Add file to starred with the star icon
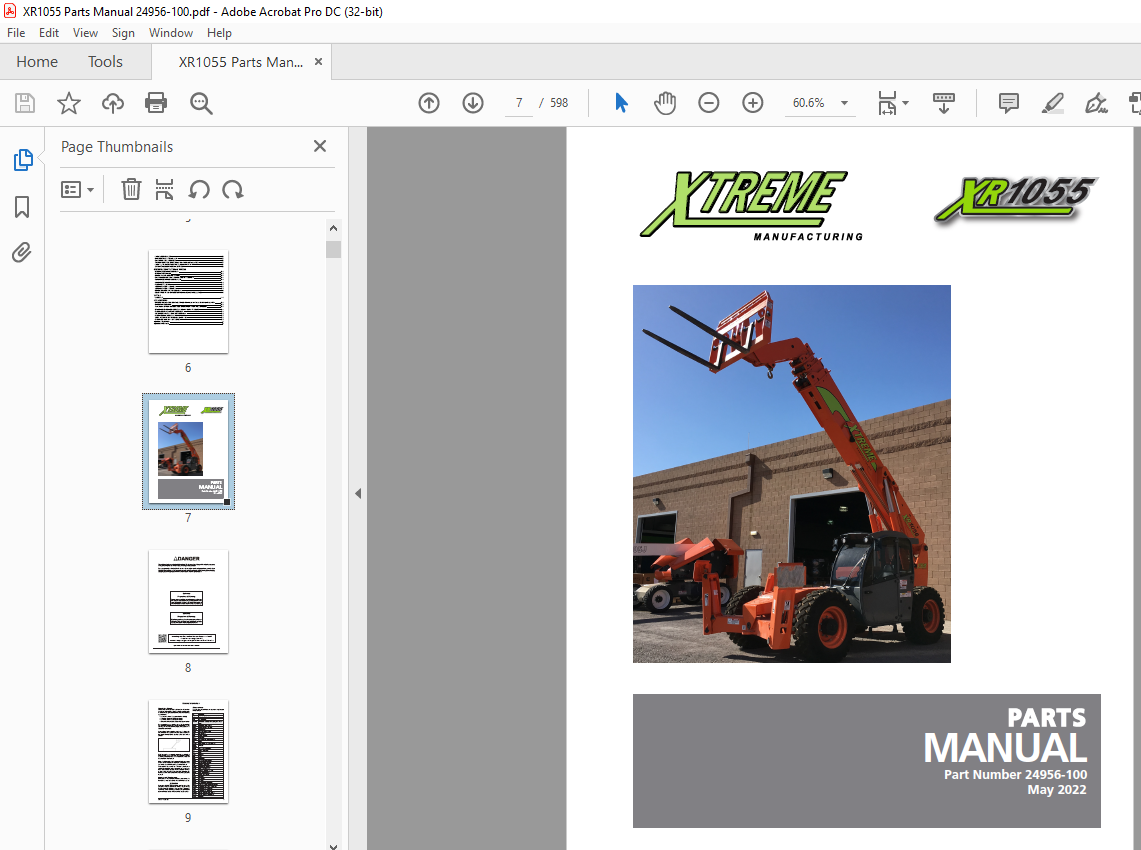The width and height of the screenshot is (1141, 850). (68, 103)
